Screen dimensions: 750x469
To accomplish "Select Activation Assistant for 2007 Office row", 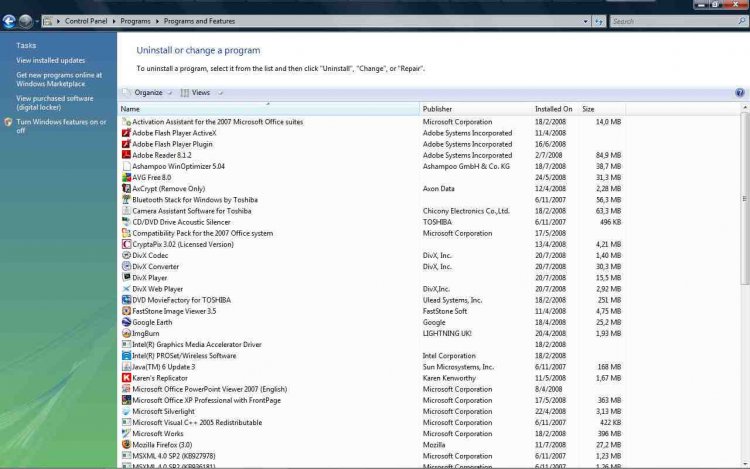I will [372, 122].
